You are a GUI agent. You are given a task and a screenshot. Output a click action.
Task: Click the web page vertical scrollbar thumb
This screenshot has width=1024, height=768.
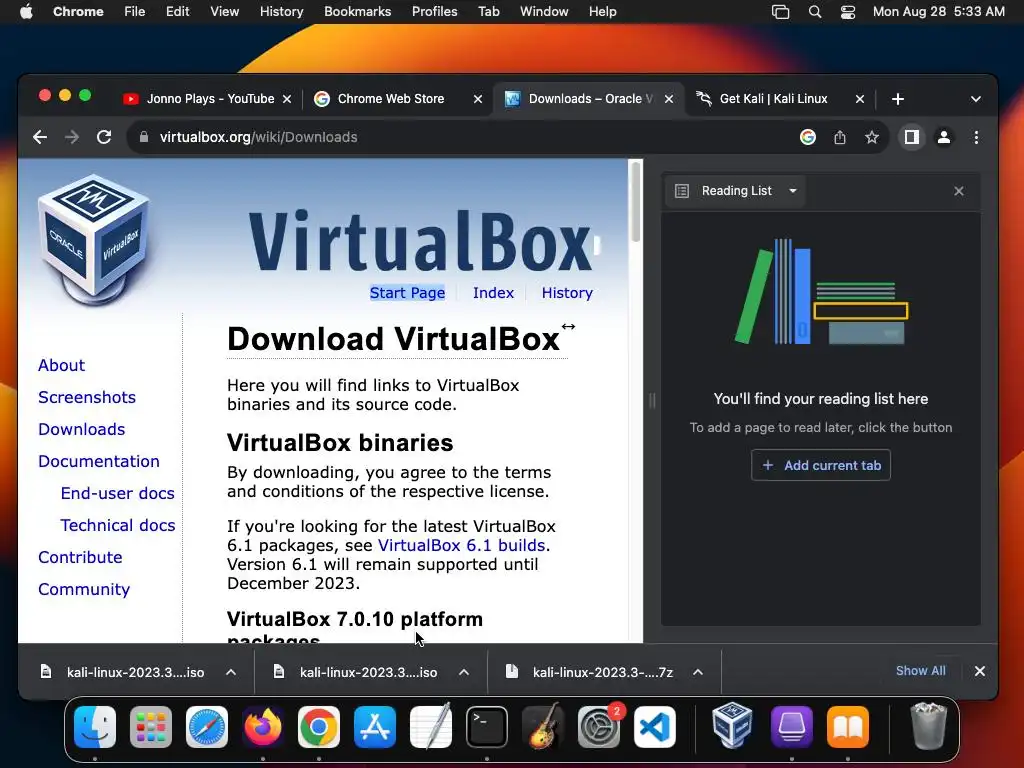pyautogui.click(x=635, y=201)
